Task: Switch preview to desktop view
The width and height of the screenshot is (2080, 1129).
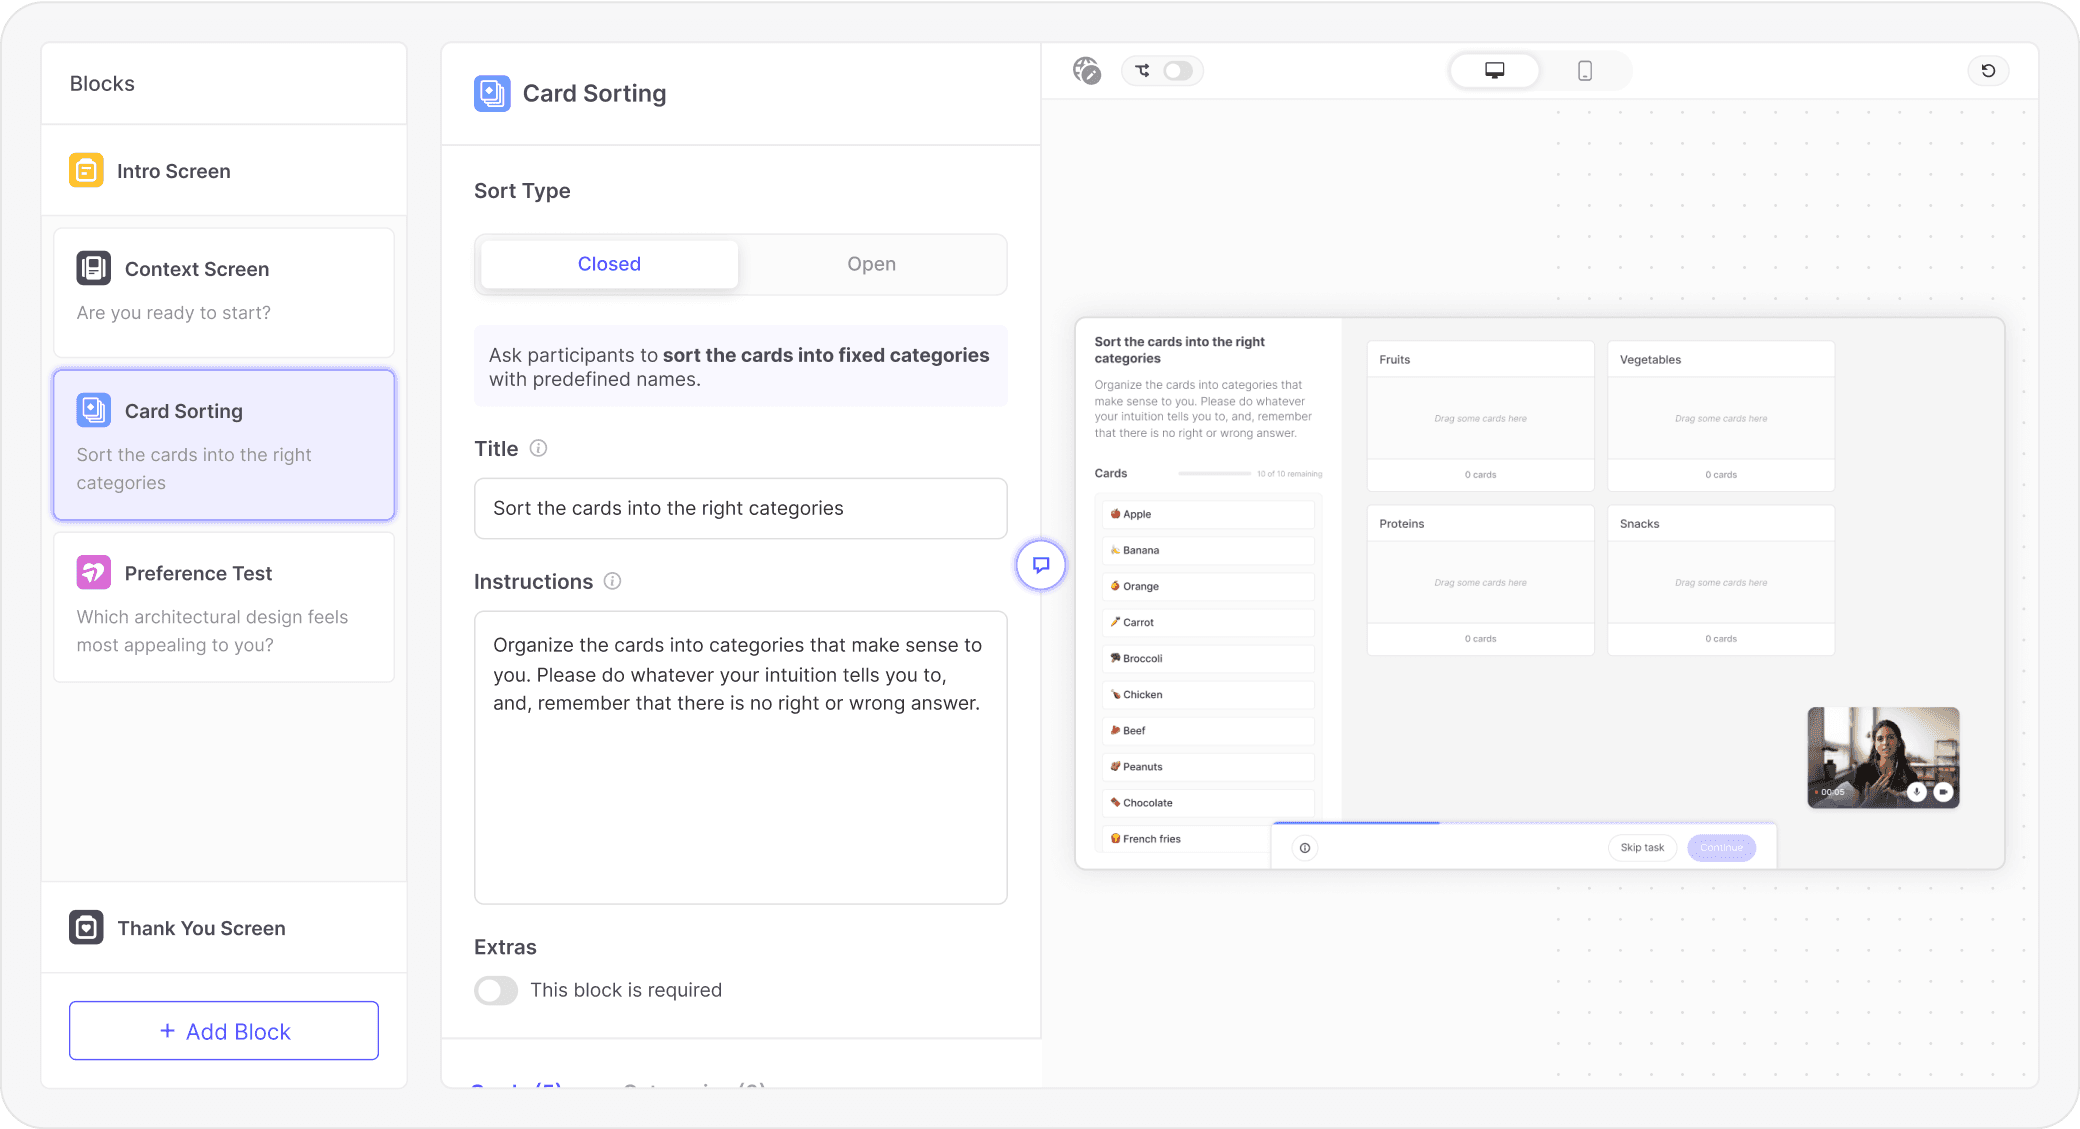Action: (x=1494, y=71)
